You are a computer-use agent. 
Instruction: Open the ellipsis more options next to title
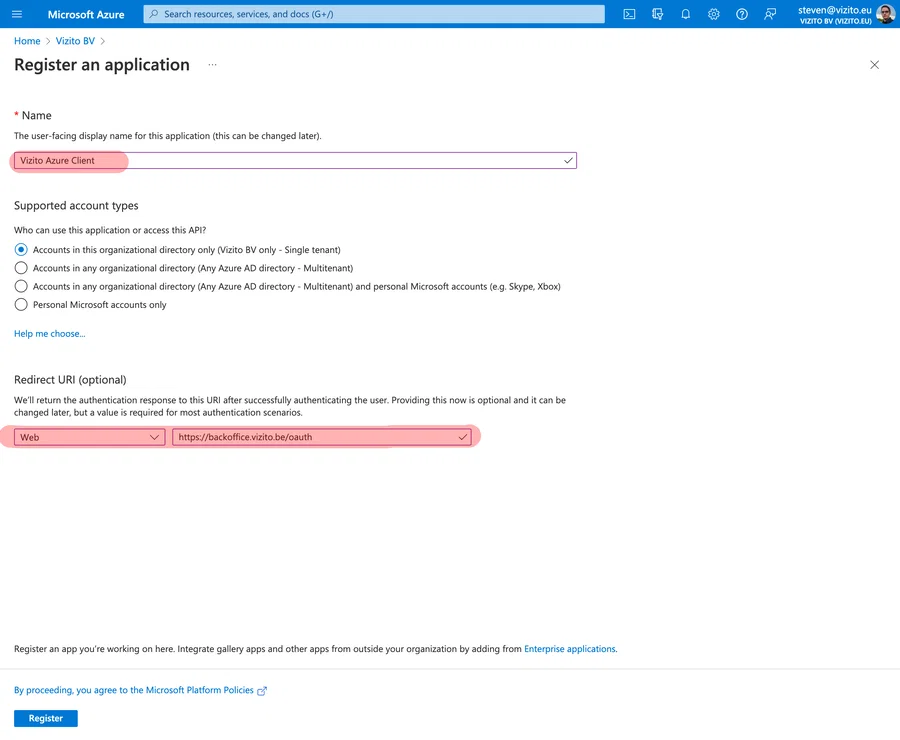212,65
